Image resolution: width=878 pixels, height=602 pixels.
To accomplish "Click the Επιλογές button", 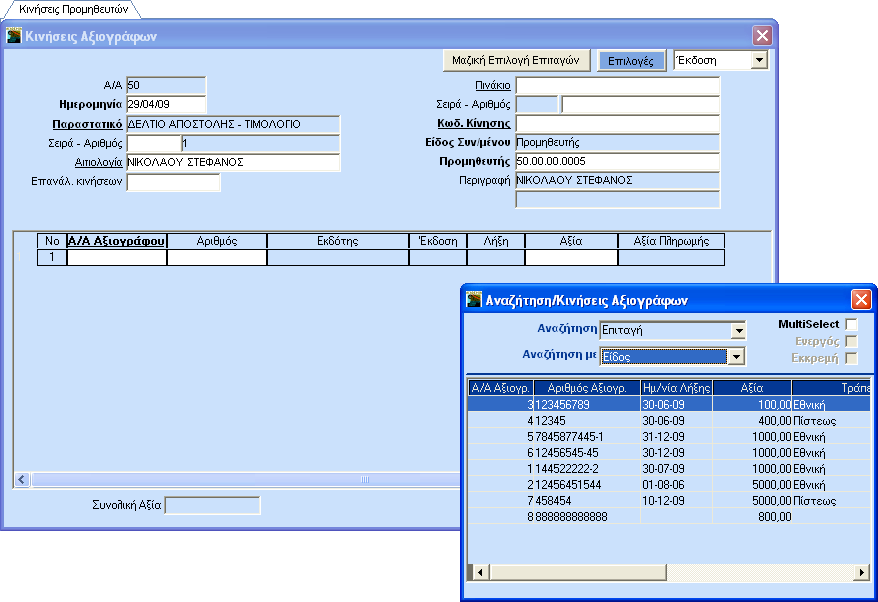I will click(631, 60).
